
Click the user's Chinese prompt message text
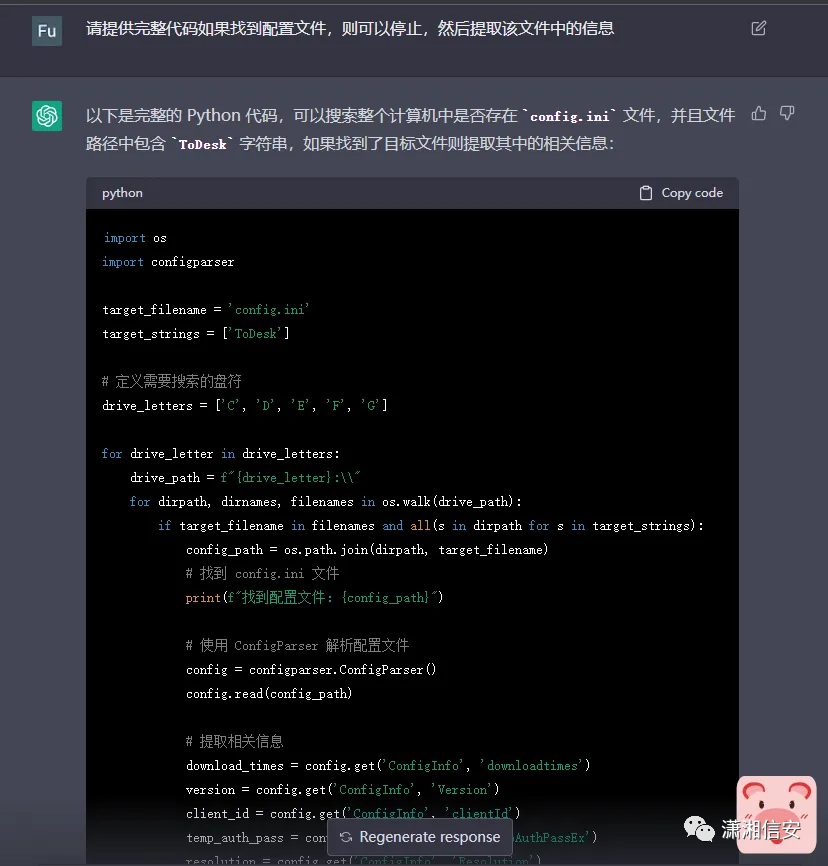point(350,28)
